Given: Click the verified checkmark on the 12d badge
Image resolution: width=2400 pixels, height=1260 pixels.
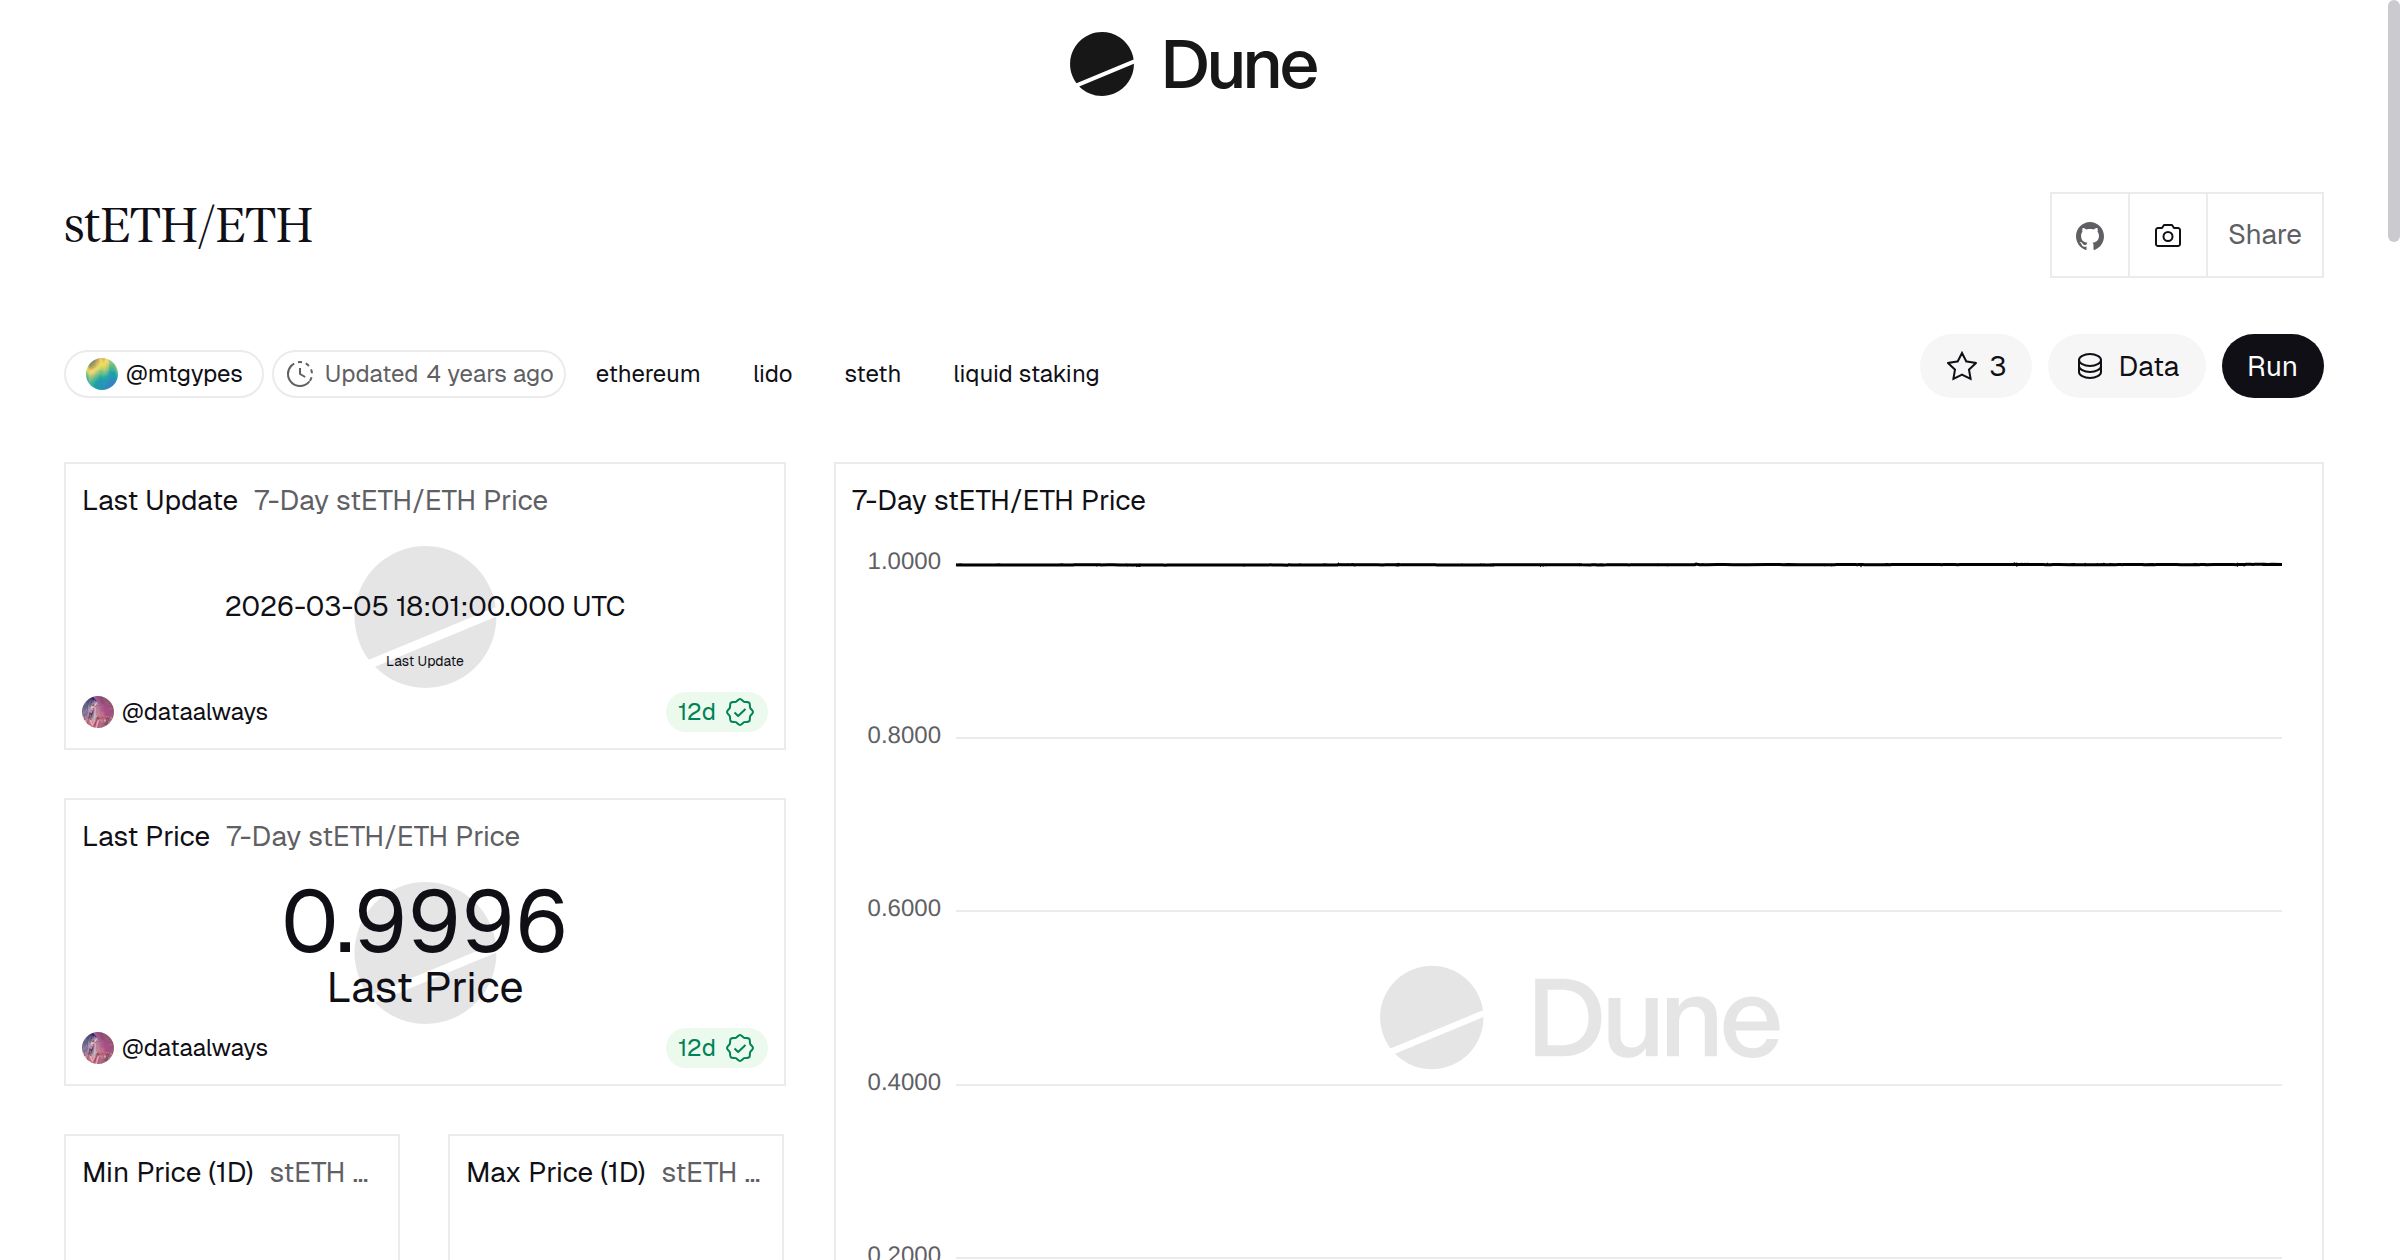Looking at the screenshot, I should pos(739,712).
